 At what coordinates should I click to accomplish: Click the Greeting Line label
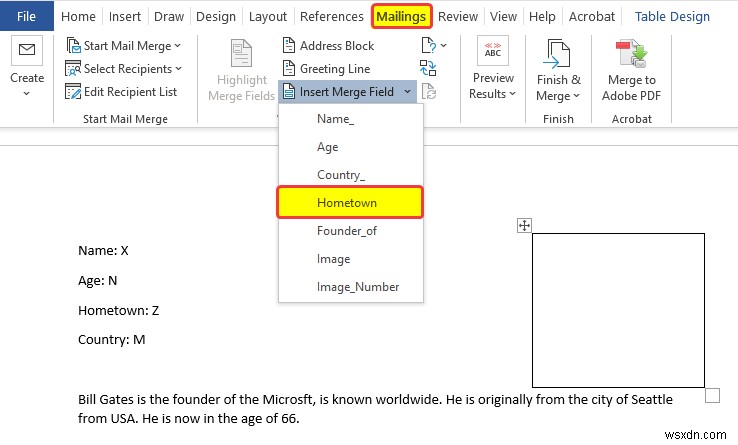[335, 69]
